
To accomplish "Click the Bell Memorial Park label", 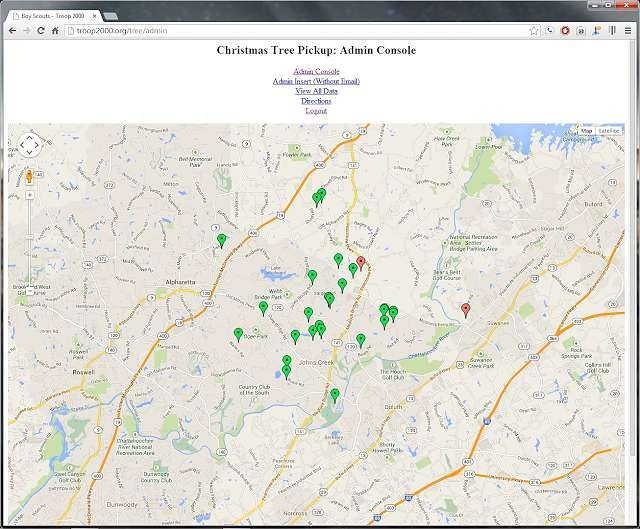I will point(195,162).
